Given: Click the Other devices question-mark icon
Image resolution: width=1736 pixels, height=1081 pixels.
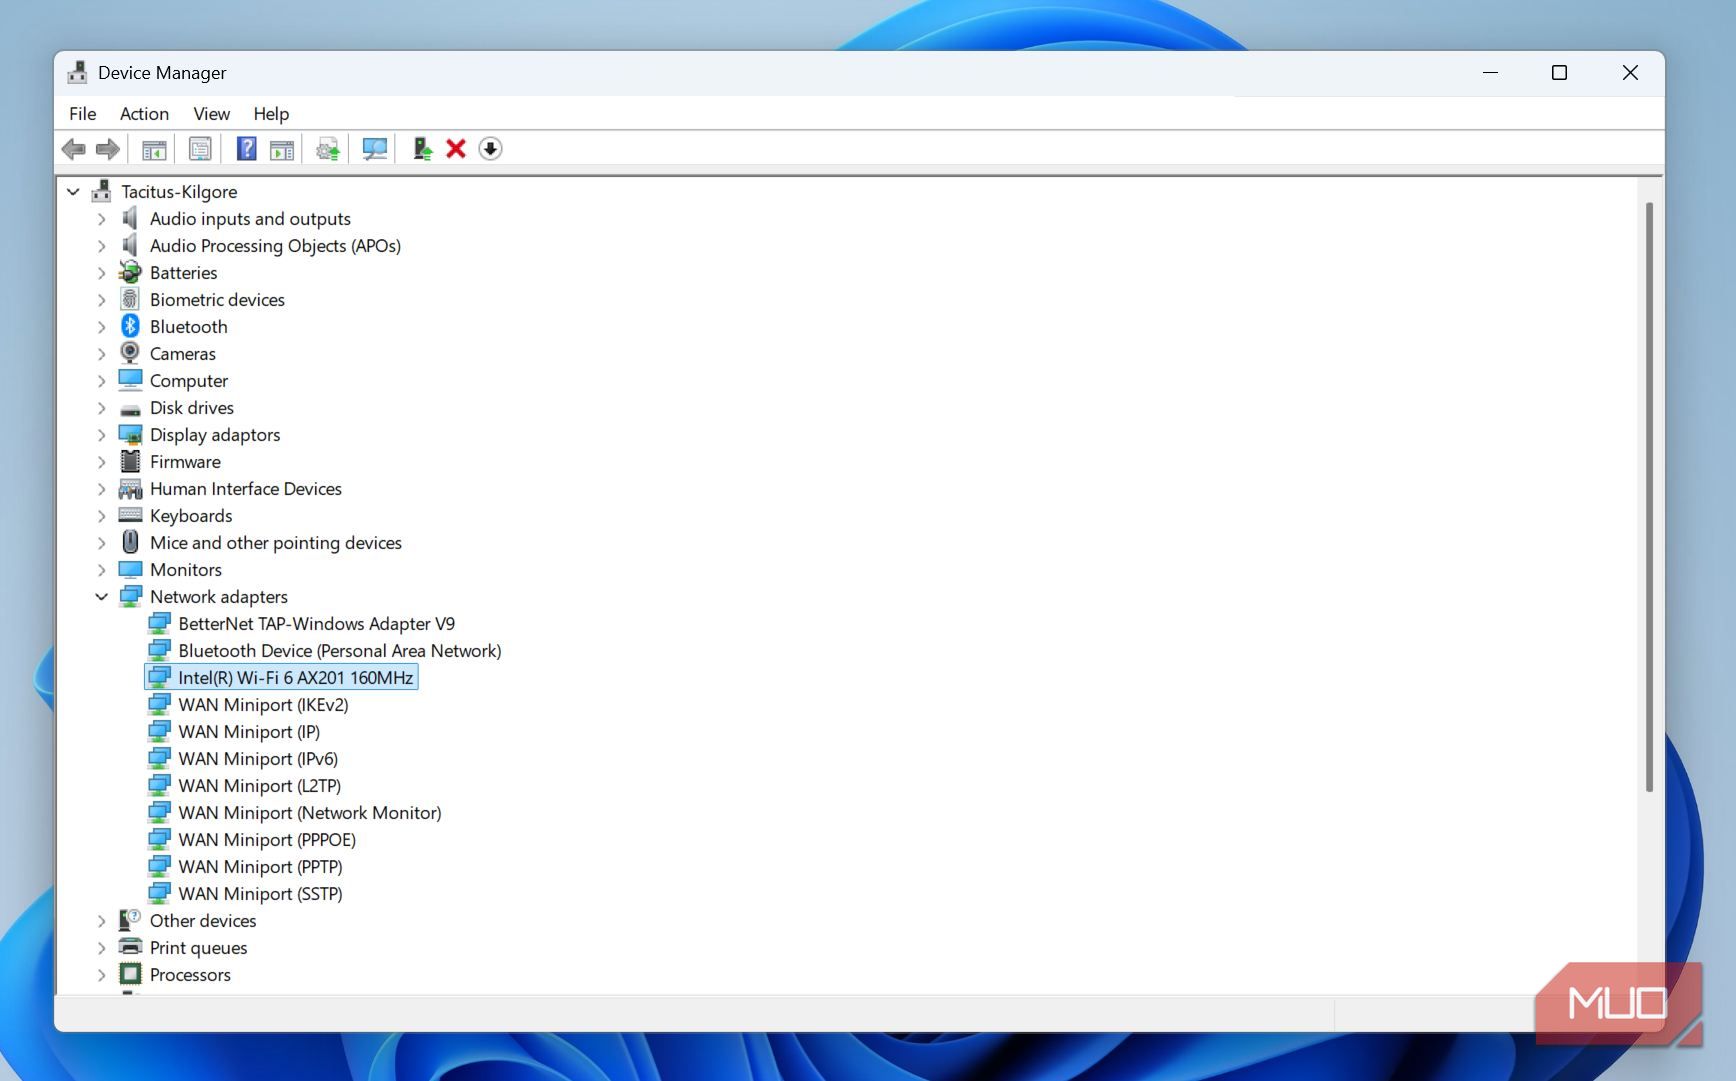Looking at the screenshot, I should [130, 920].
